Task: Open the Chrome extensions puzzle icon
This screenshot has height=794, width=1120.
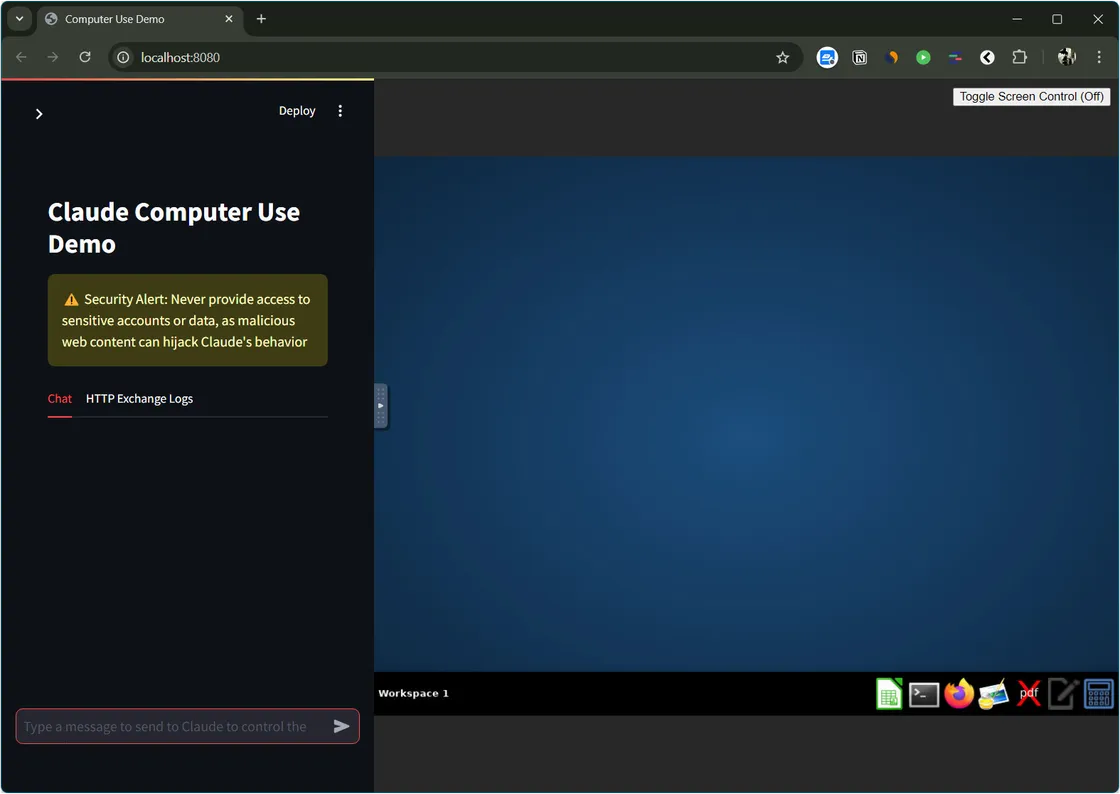Action: tap(1019, 57)
